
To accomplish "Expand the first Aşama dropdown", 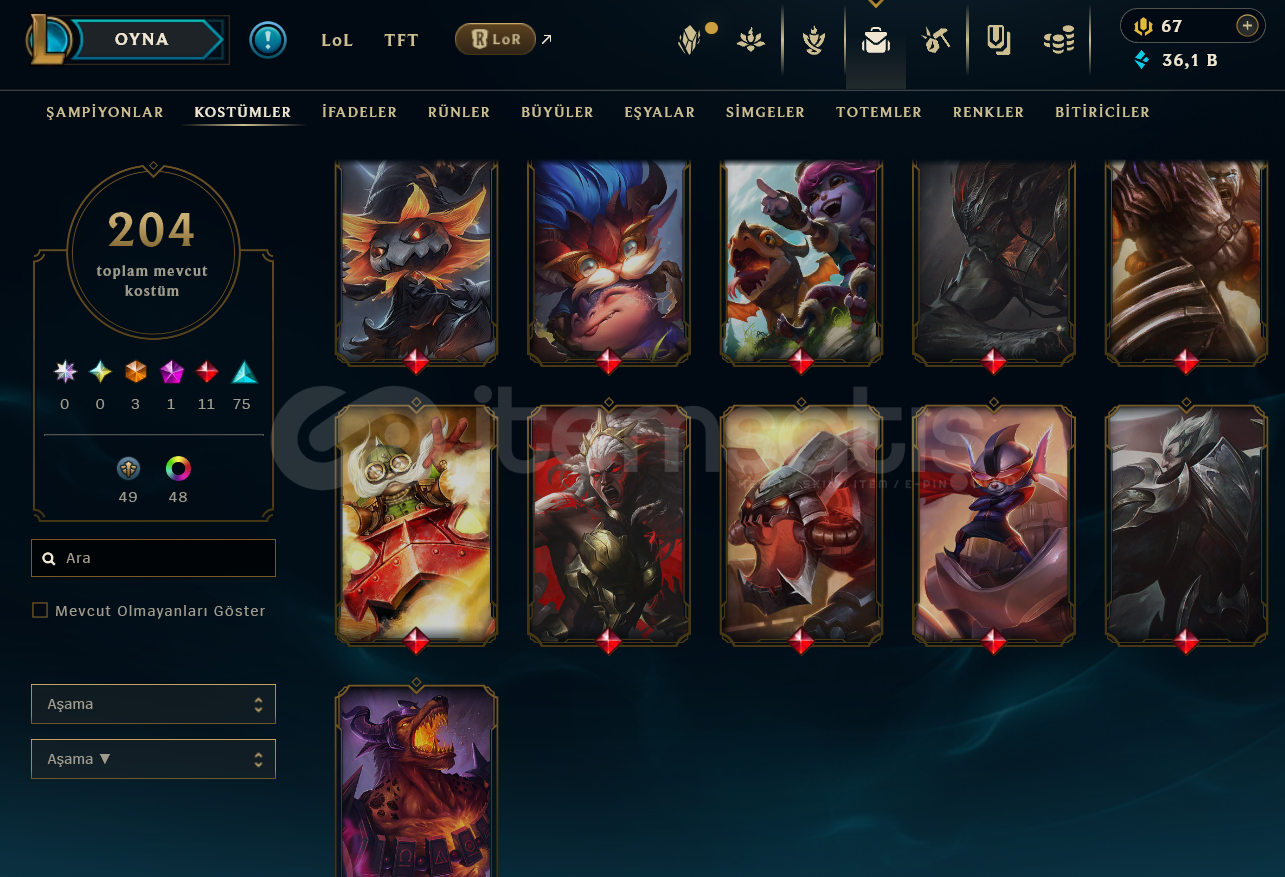I will tap(153, 704).
